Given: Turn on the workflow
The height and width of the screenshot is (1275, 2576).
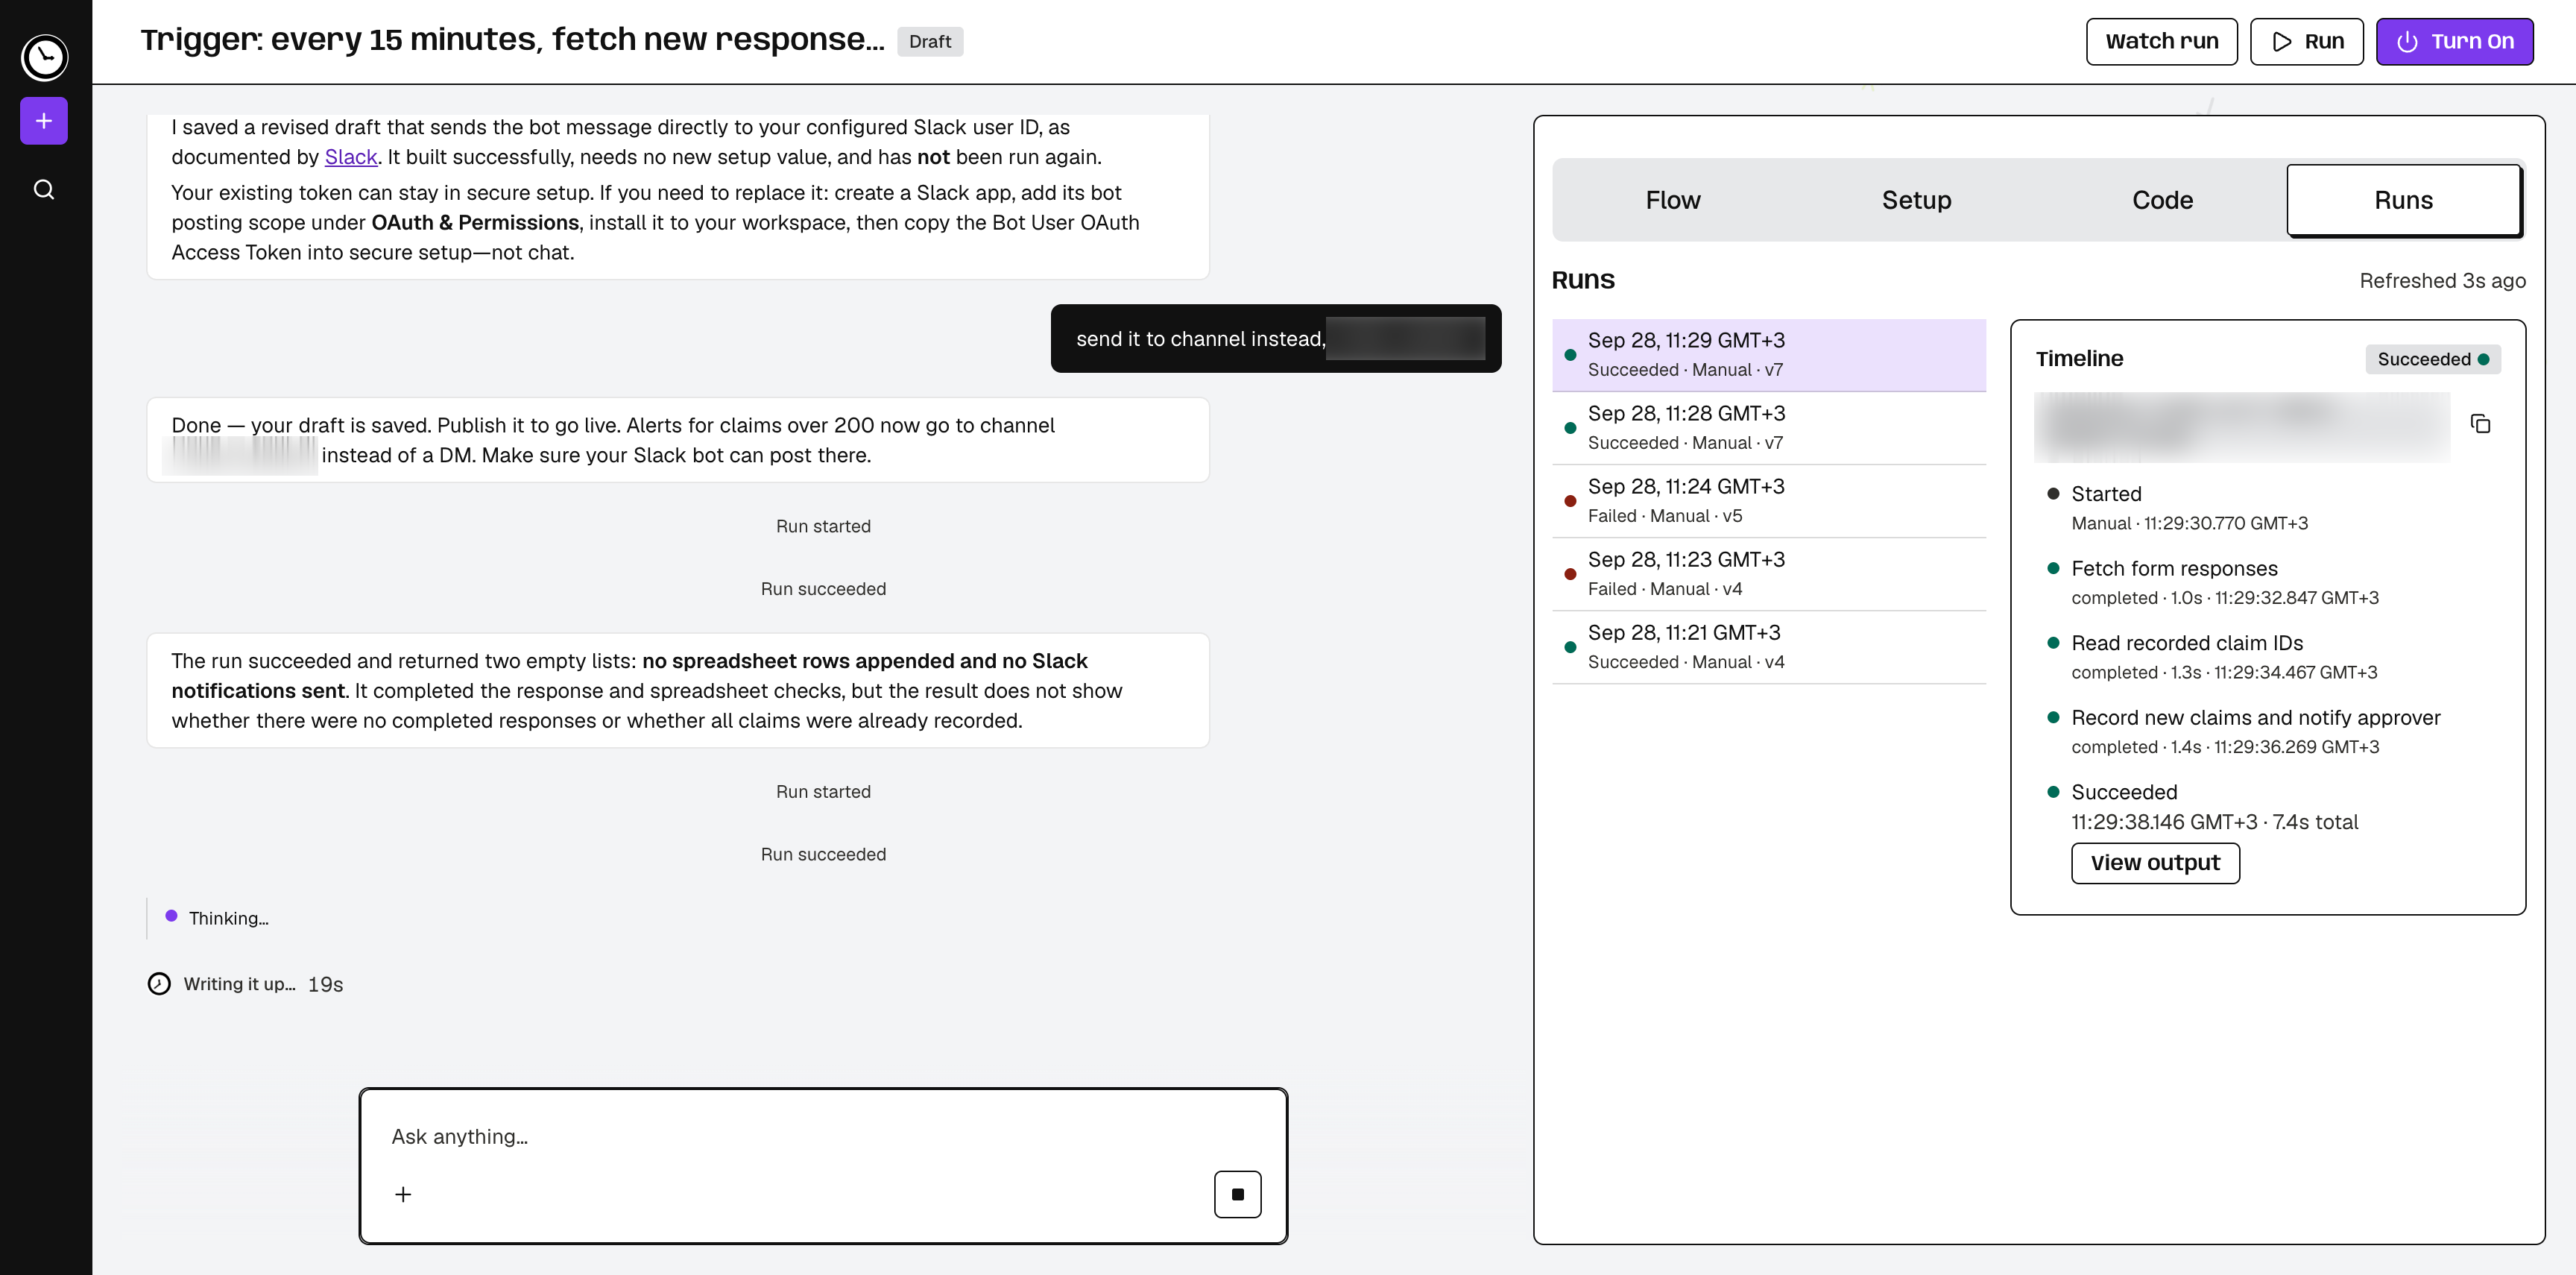Looking at the screenshot, I should 2454,41.
